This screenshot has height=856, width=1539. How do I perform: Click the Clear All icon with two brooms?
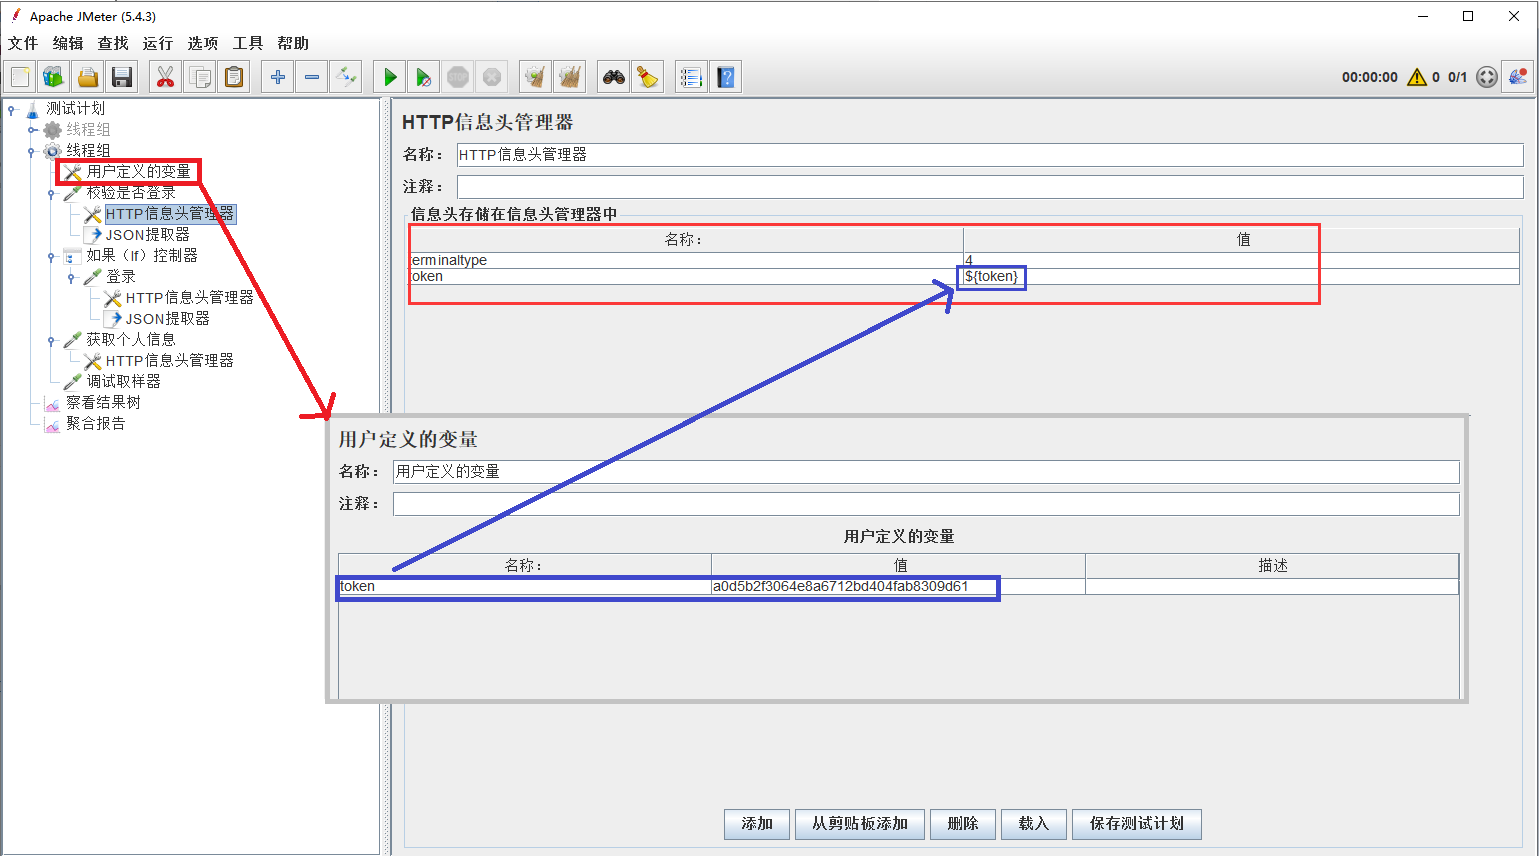tap(569, 77)
